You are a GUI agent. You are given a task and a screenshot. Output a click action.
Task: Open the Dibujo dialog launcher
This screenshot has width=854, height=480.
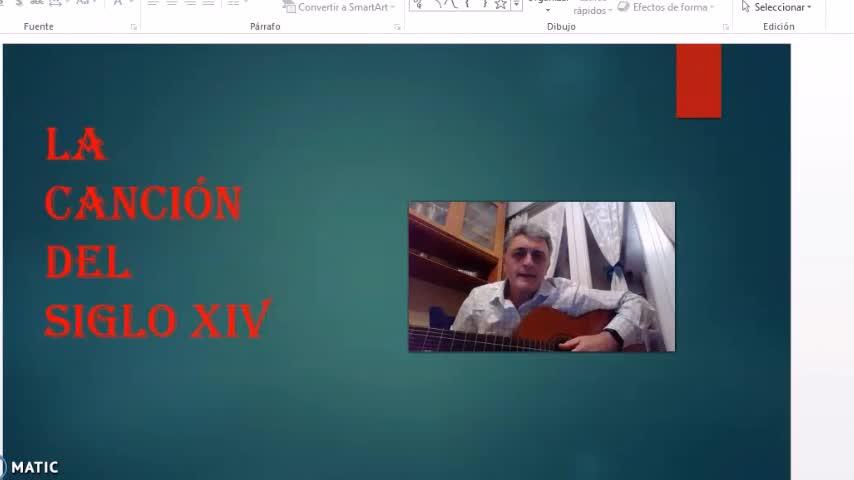coord(725,27)
